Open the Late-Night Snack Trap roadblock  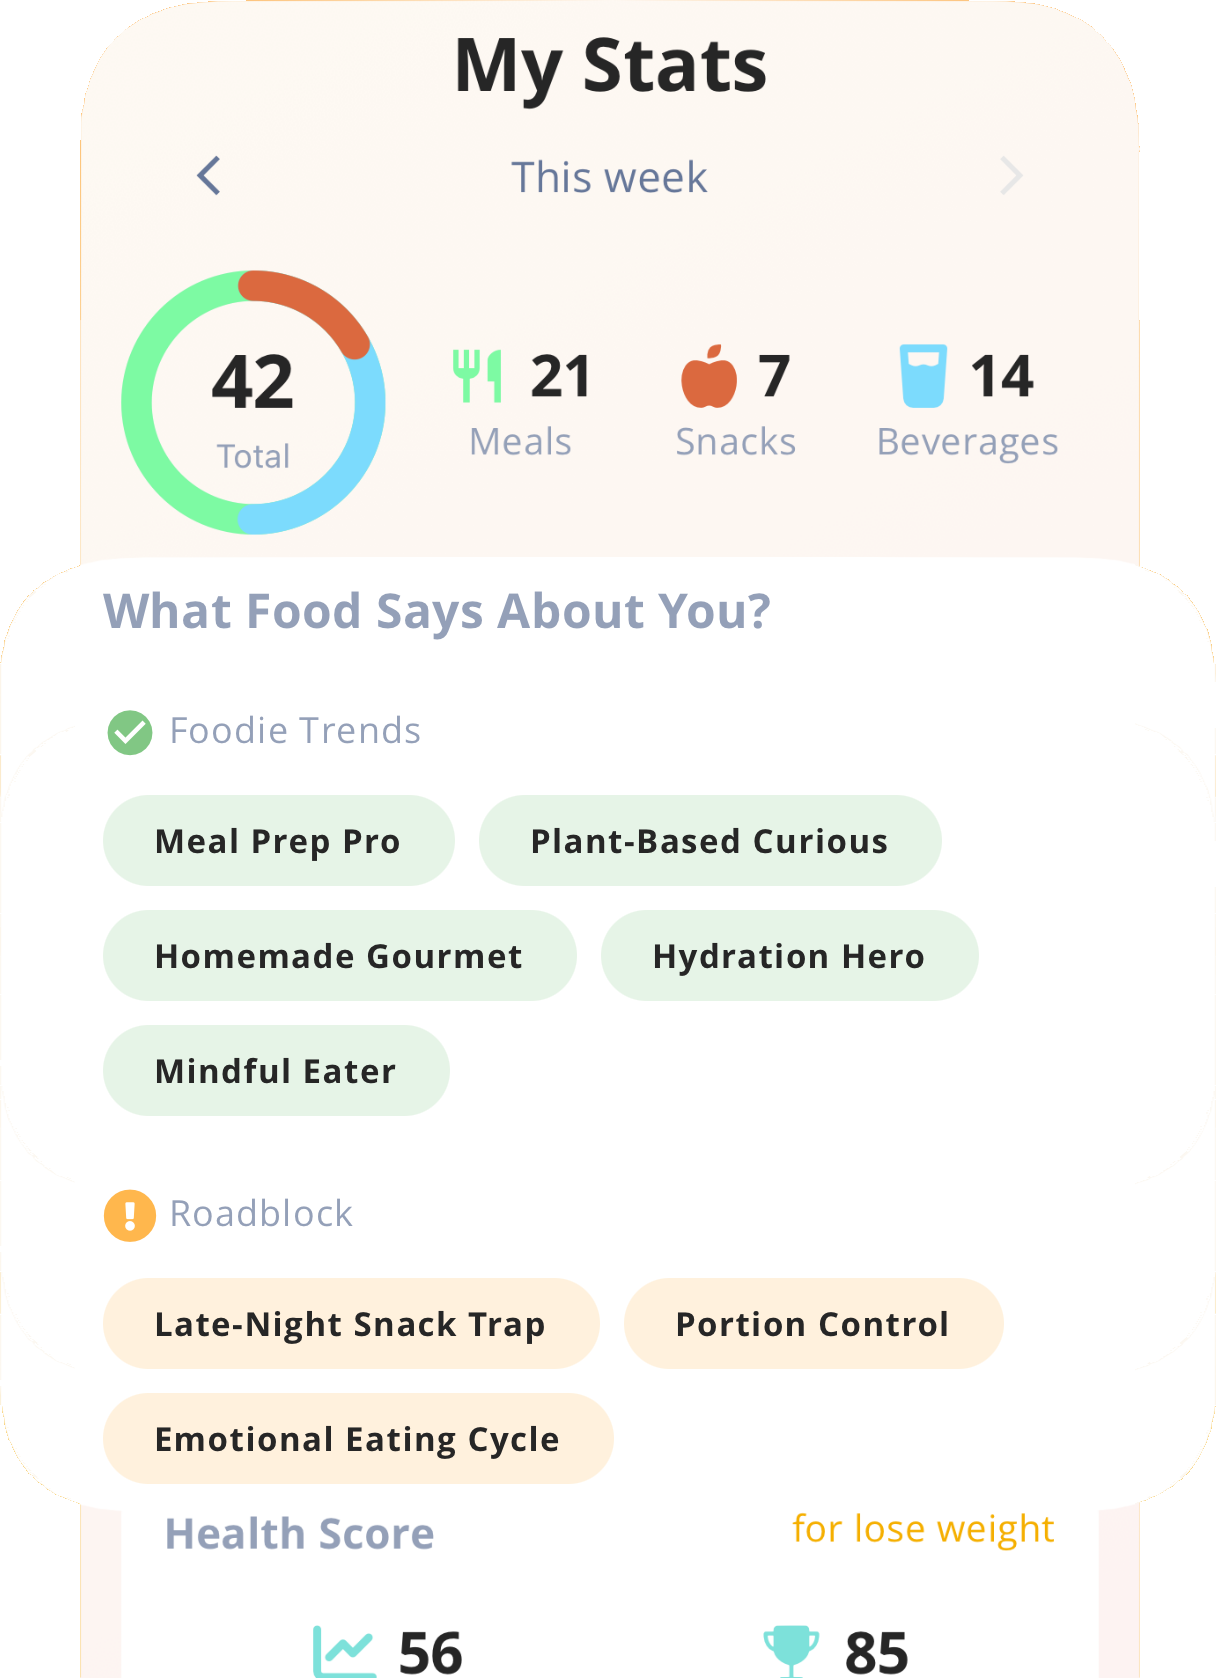(350, 1324)
